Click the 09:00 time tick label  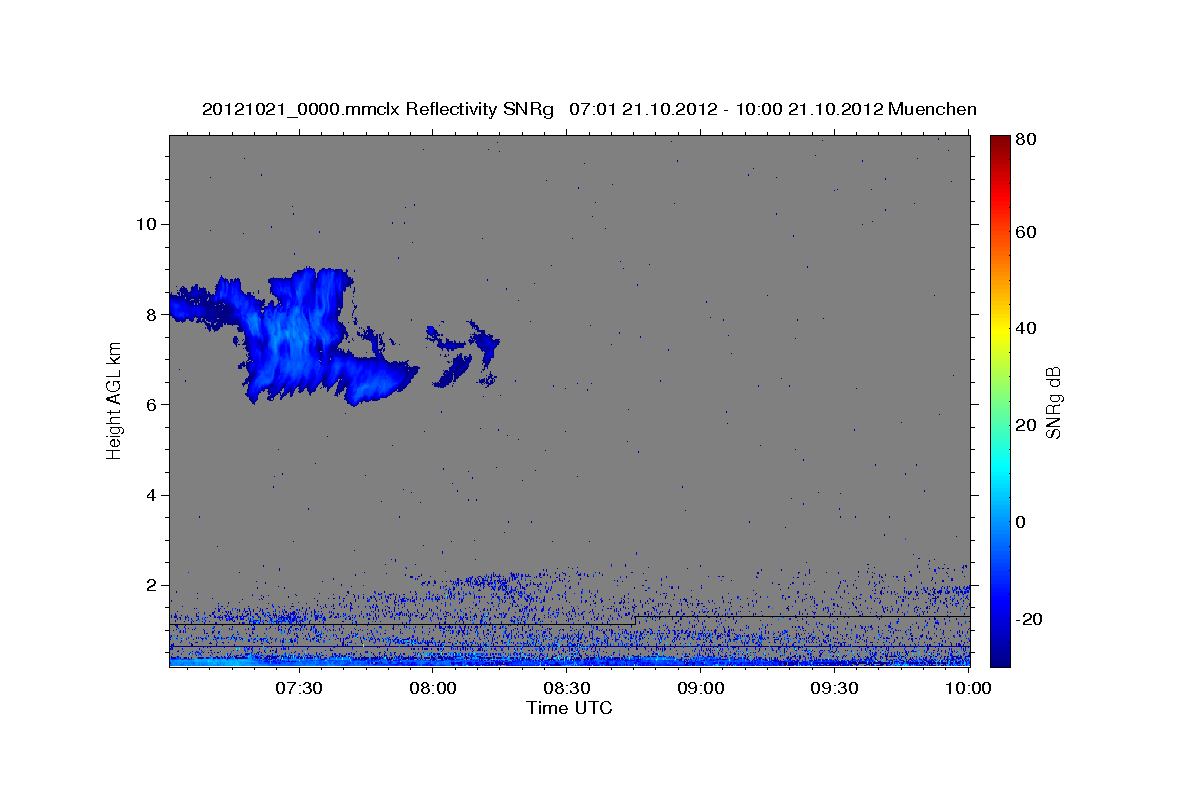[x=701, y=688]
